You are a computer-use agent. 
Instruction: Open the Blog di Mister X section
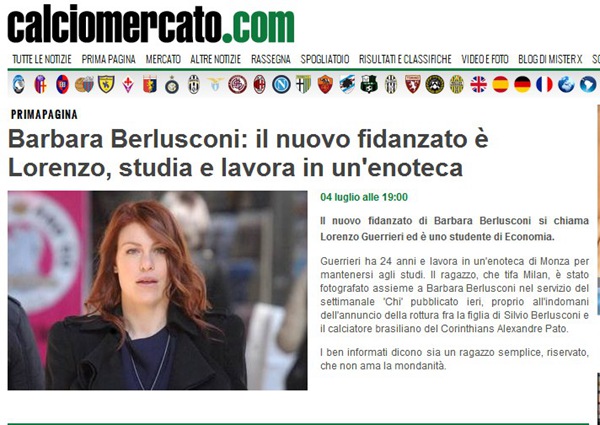coord(550,59)
